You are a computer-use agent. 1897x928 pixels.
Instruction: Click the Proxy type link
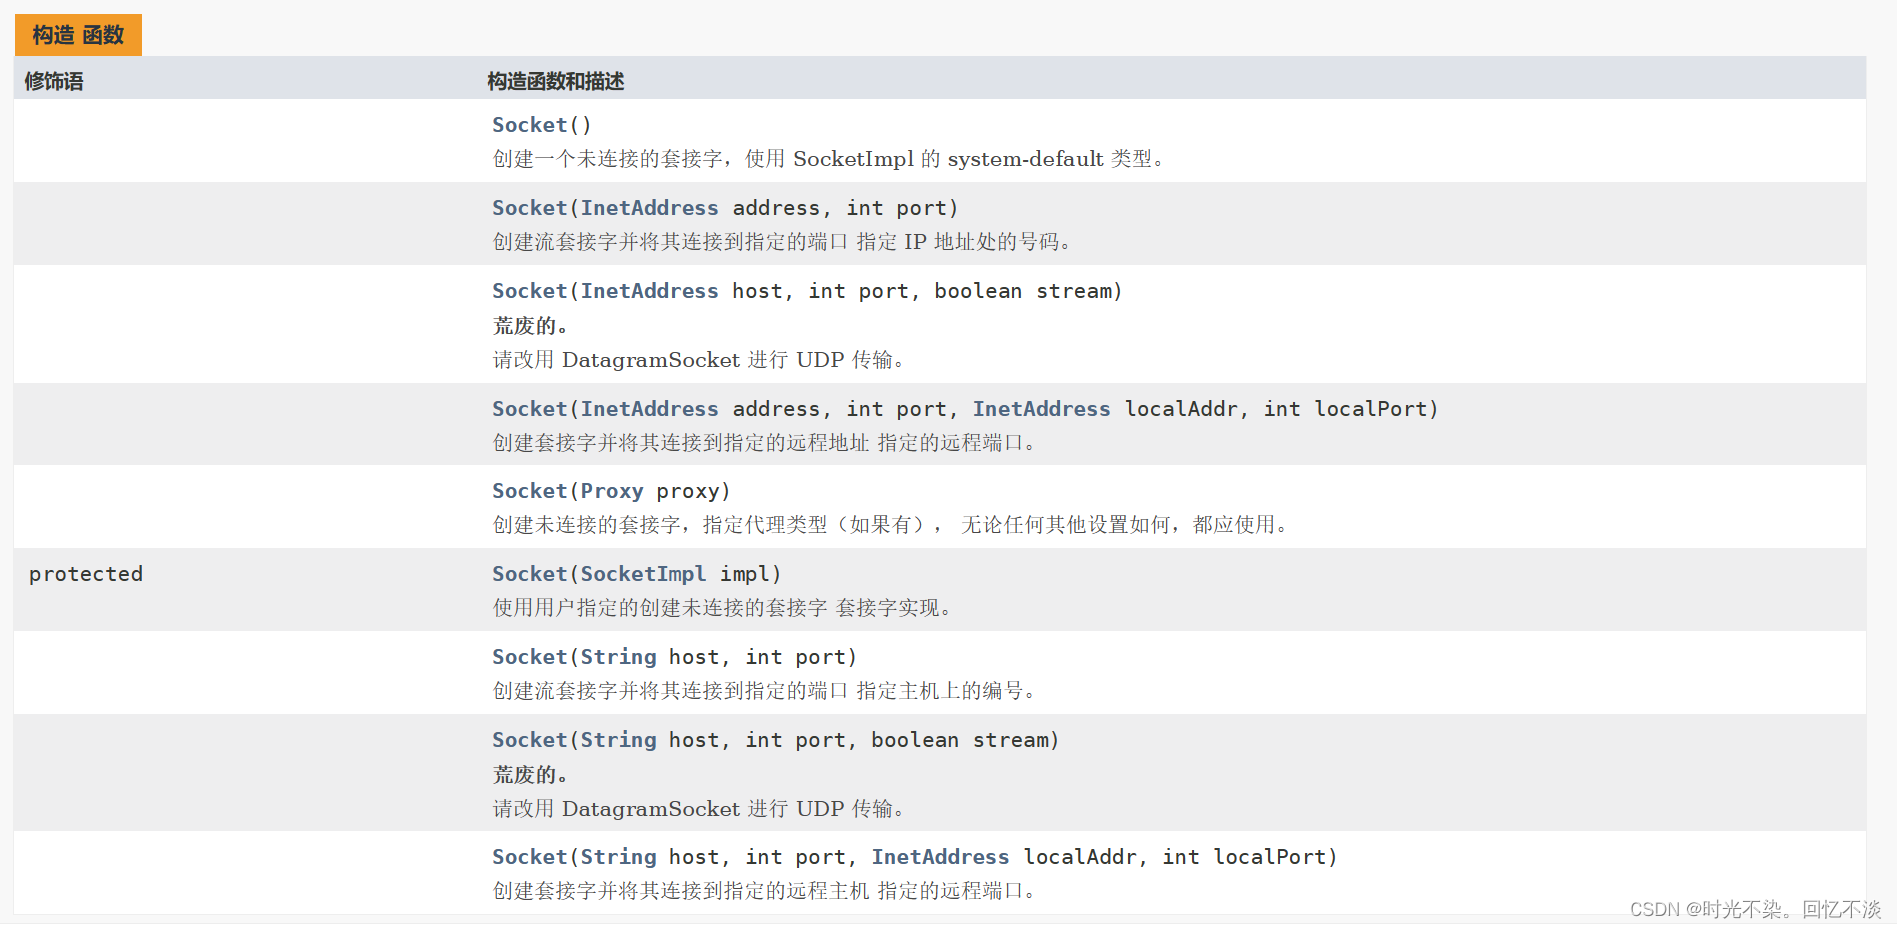coord(612,491)
